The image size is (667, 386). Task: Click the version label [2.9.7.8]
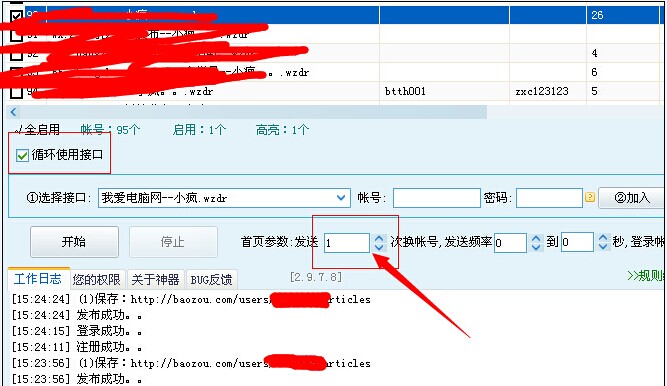click(x=316, y=277)
